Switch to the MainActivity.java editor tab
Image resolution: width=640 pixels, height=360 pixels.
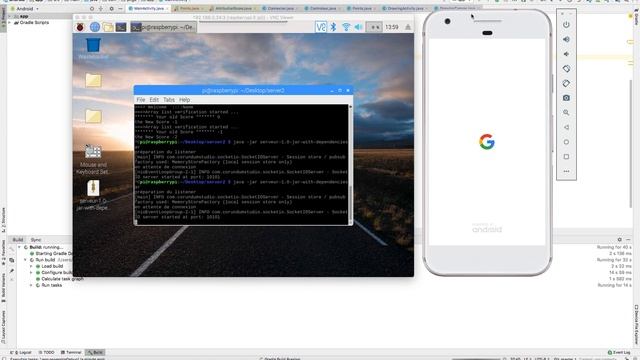pos(148,8)
